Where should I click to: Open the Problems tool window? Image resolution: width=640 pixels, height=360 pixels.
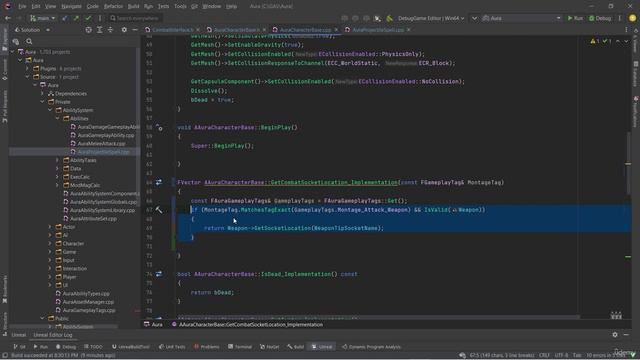tap(207, 347)
